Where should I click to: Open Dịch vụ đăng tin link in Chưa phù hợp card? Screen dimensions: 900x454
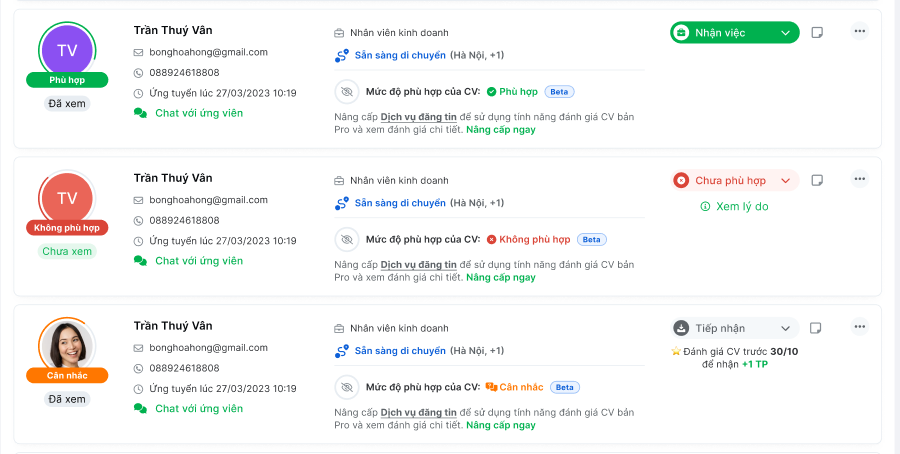(x=418, y=265)
